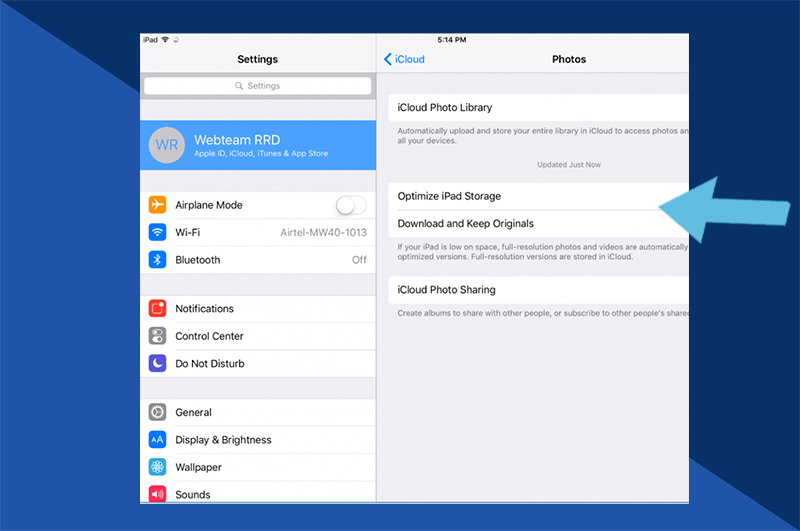Focus the Settings search field
This screenshot has height=531, width=800.
[x=258, y=86]
